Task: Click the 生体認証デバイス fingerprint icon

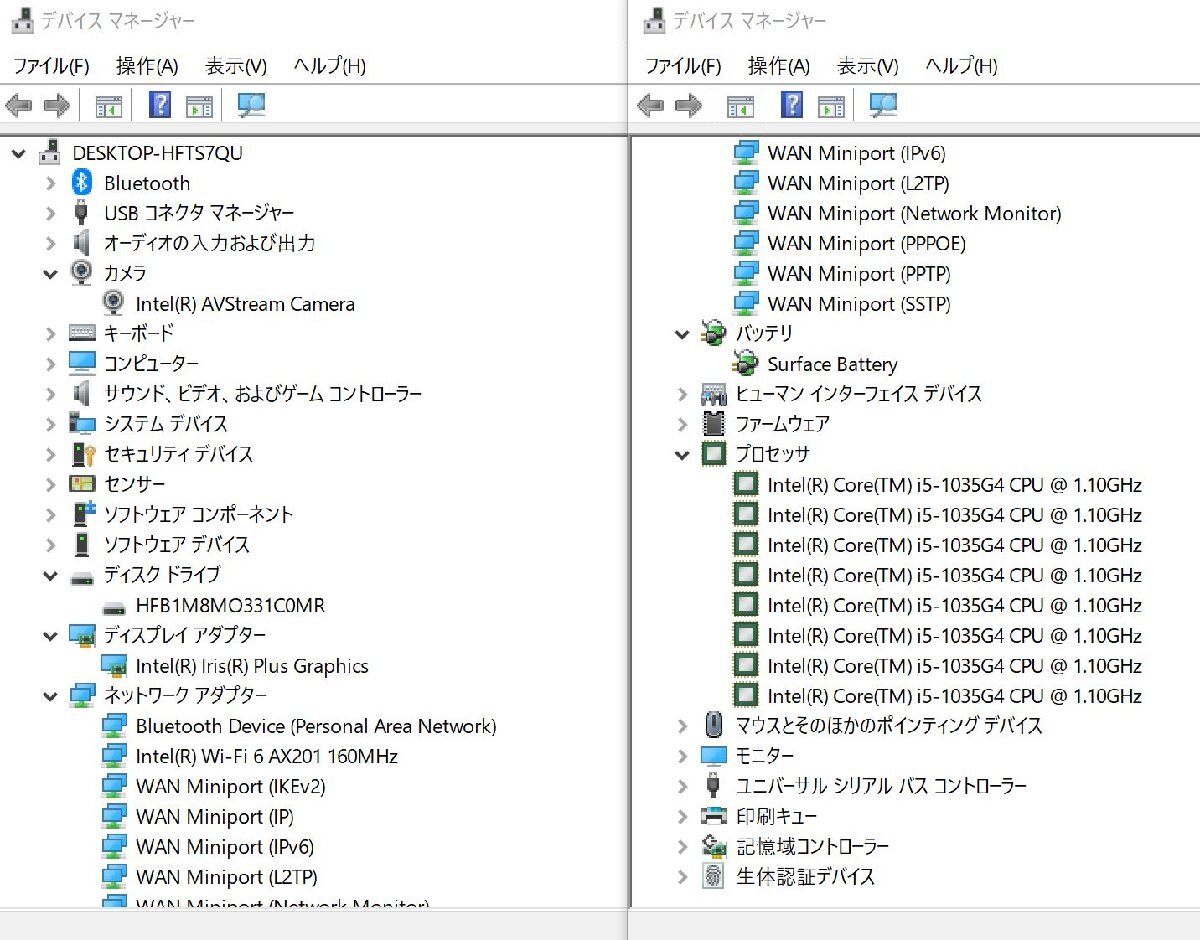Action: (713, 876)
